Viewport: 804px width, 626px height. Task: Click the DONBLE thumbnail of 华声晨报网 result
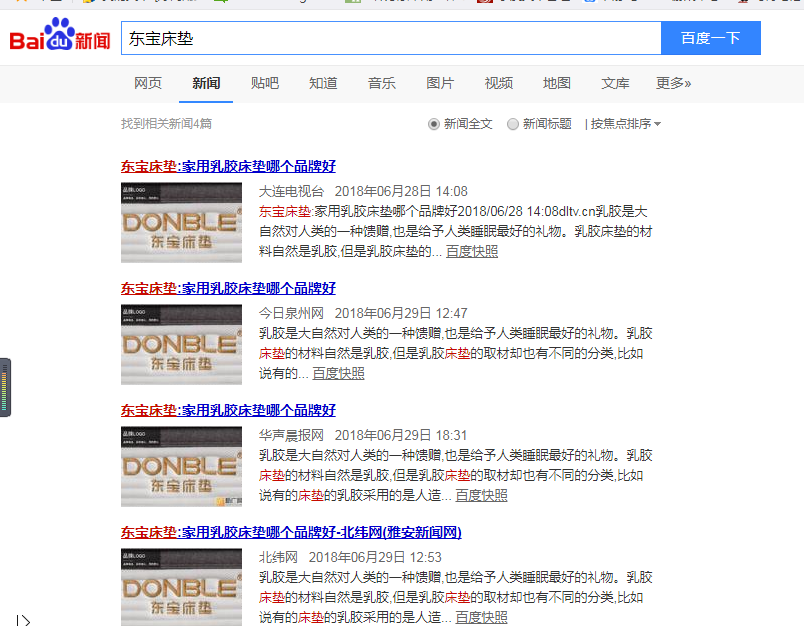tap(182, 467)
